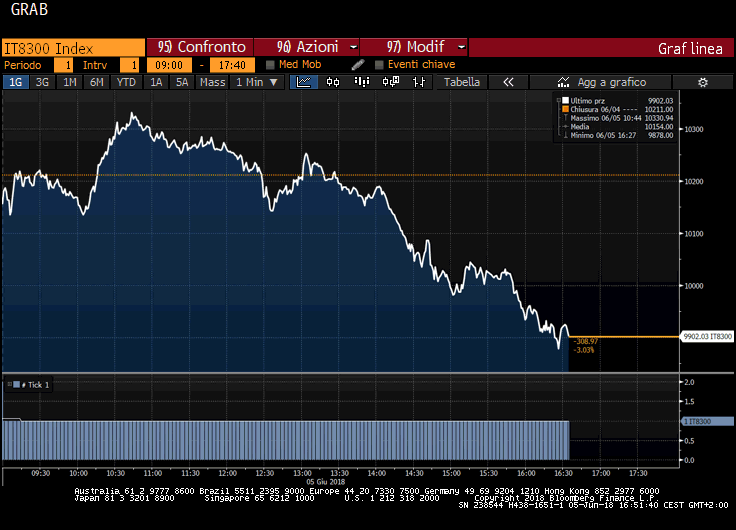Viewport: 736px width, 530px height.
Task: Select the OHLC bars chart icon
Action: coord(419,82)
